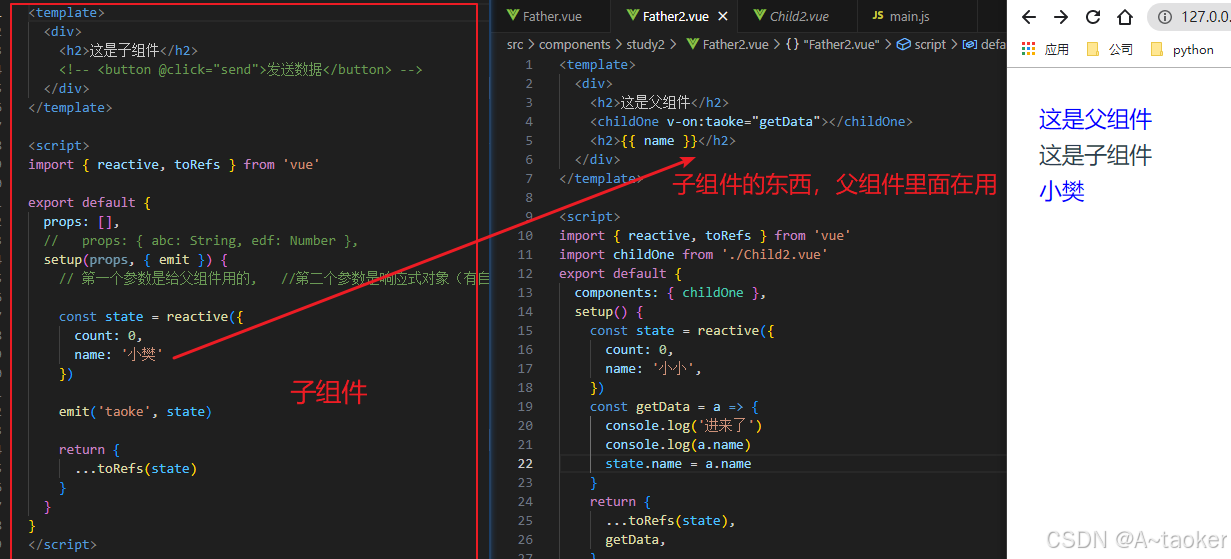Select src in the breadcrumb

click(515, 44)
